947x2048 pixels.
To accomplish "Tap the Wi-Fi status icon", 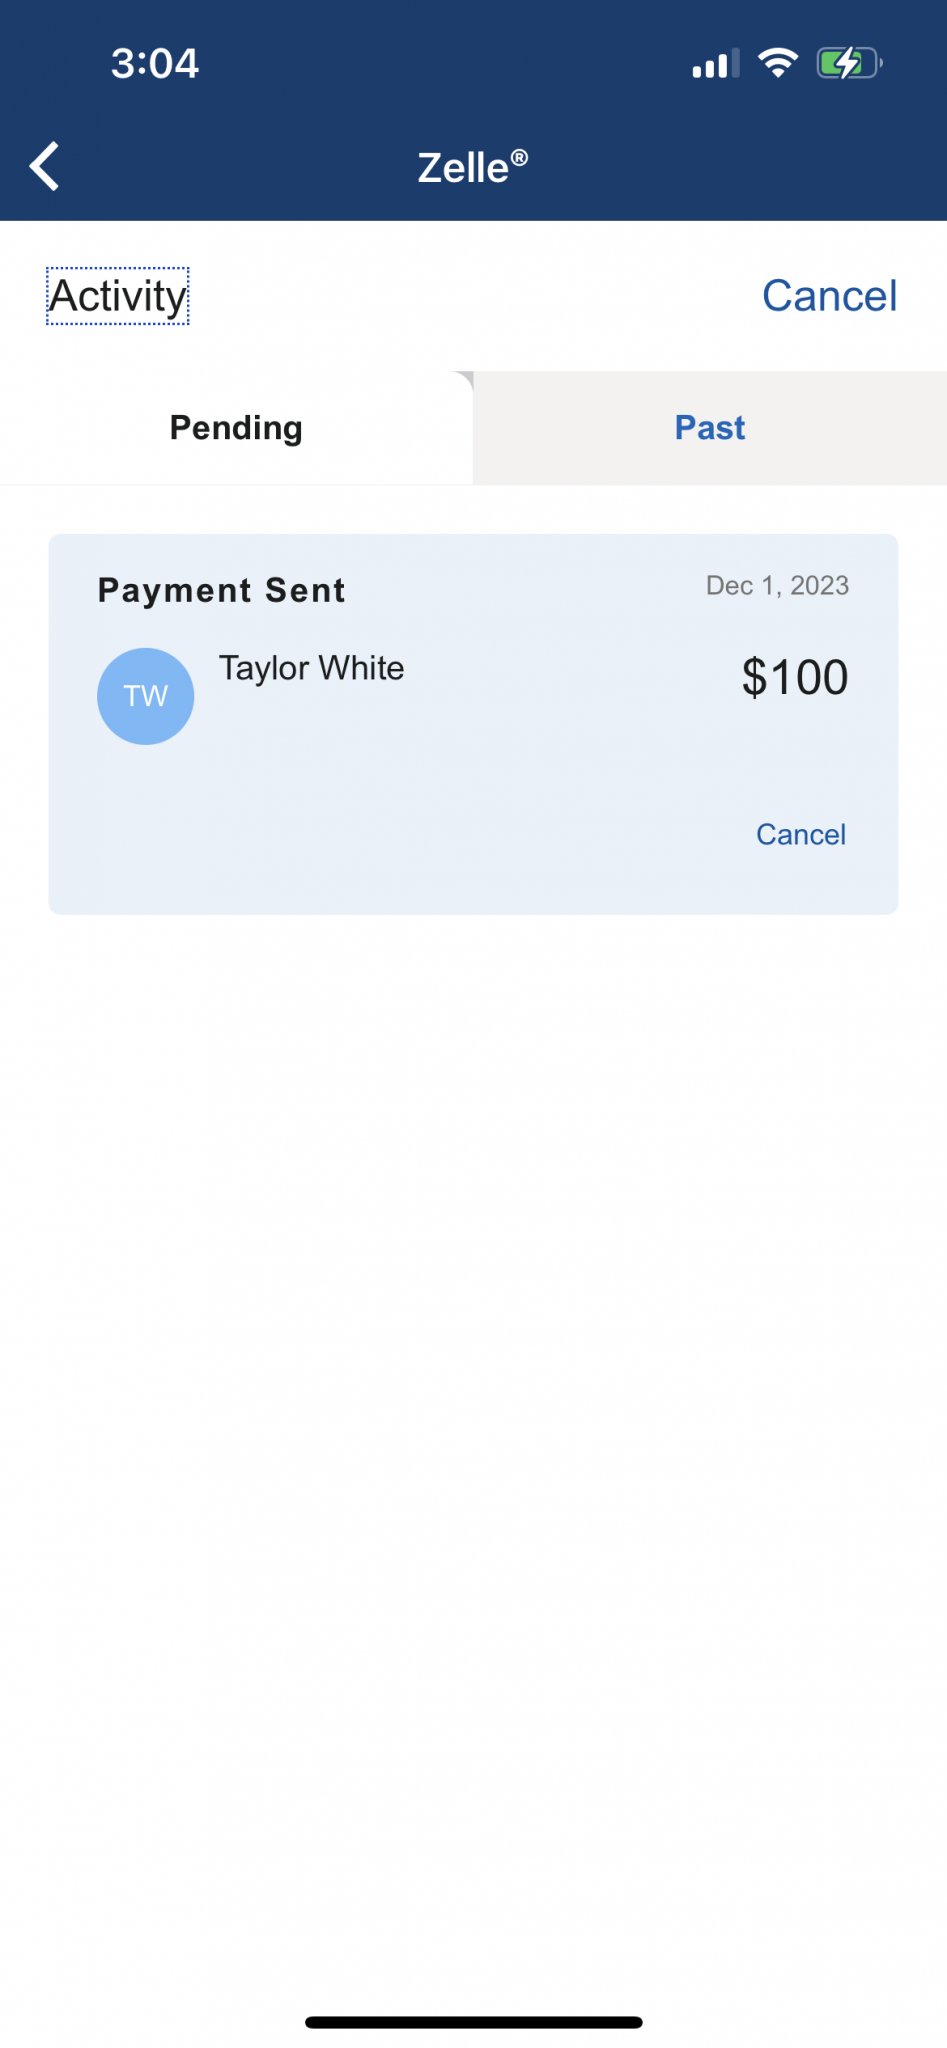I will tap(778, 63).
